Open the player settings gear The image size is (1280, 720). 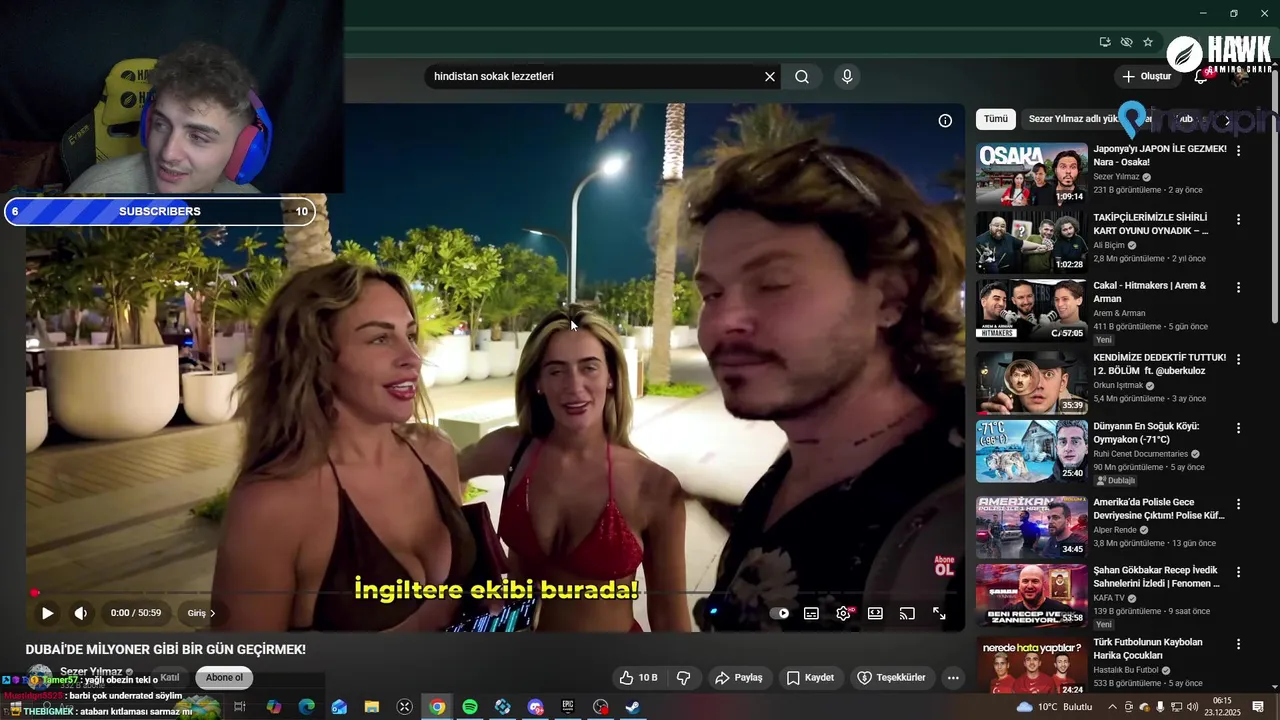click(x=843, y=613)
